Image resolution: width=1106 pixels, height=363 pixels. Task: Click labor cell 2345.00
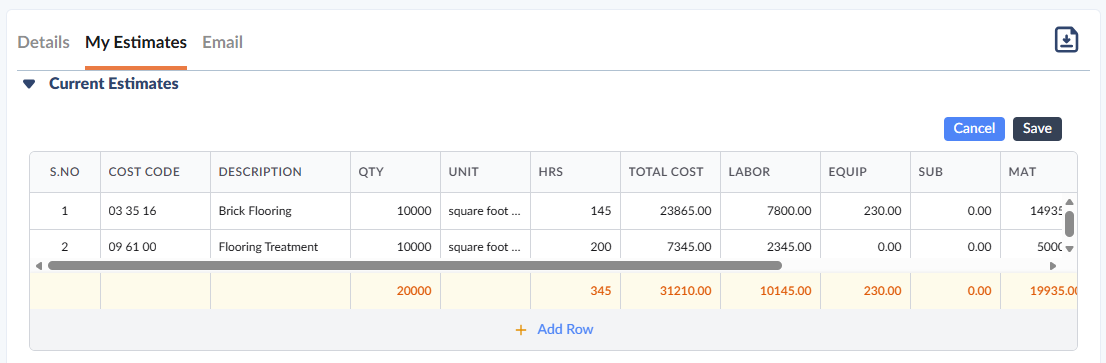coord(770,245)
